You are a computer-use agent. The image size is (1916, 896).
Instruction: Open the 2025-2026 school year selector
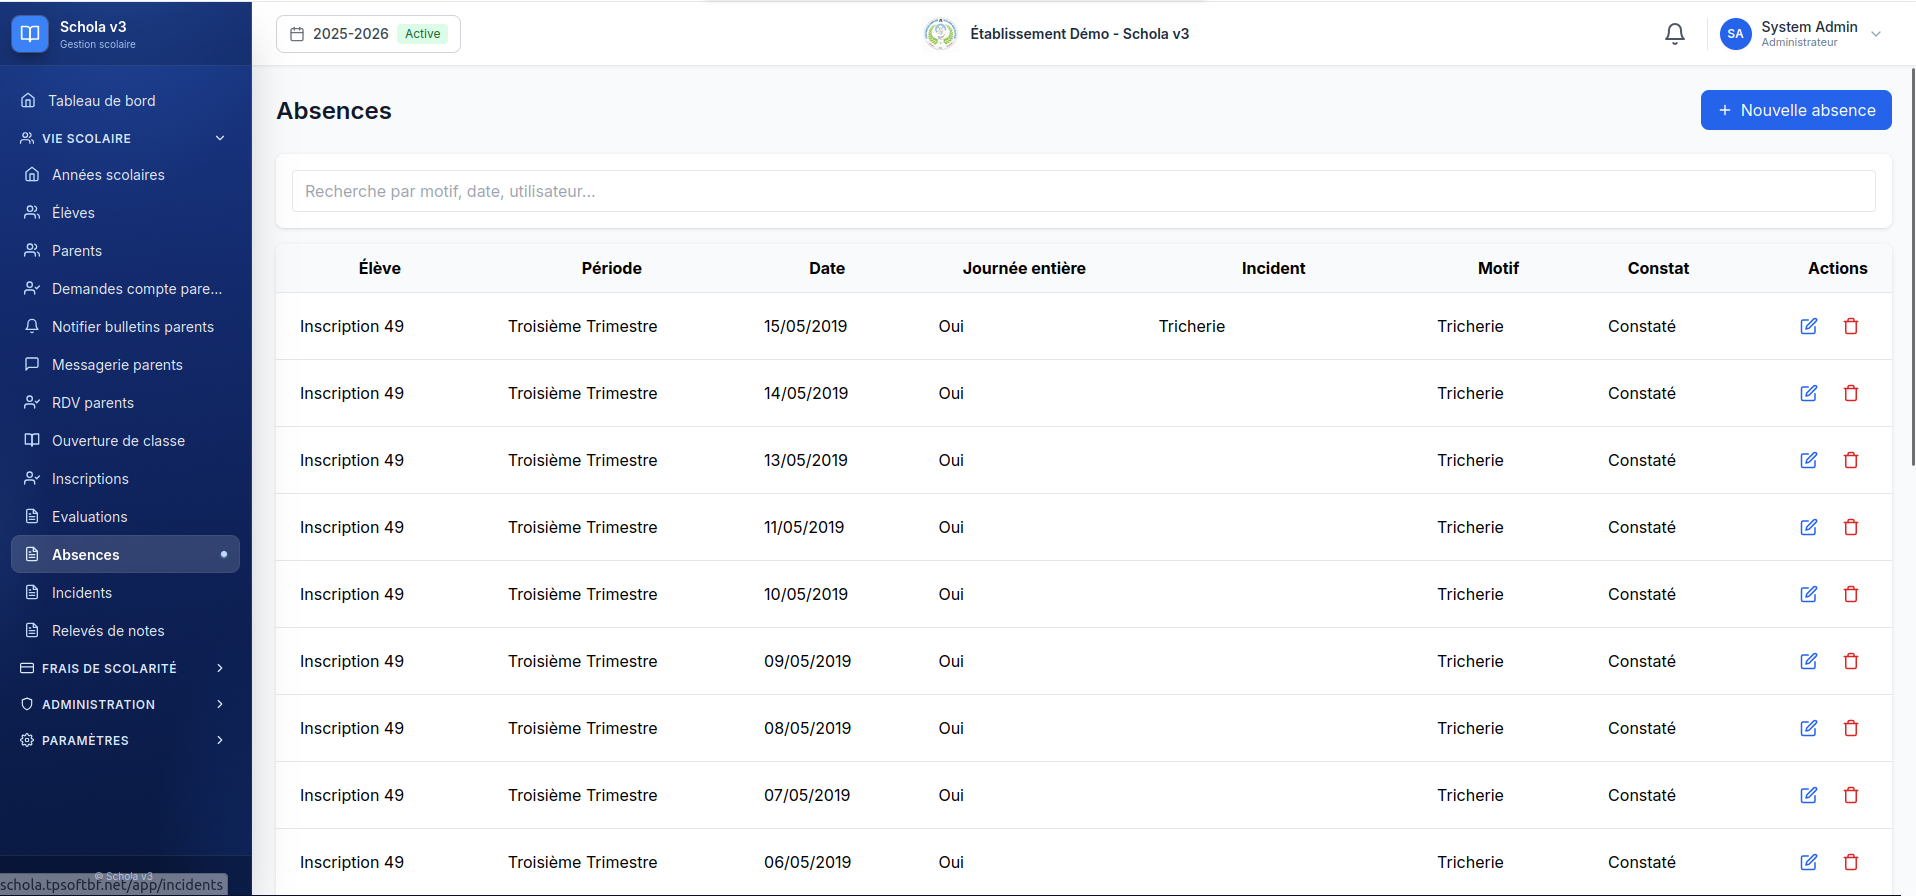(368, 34)
